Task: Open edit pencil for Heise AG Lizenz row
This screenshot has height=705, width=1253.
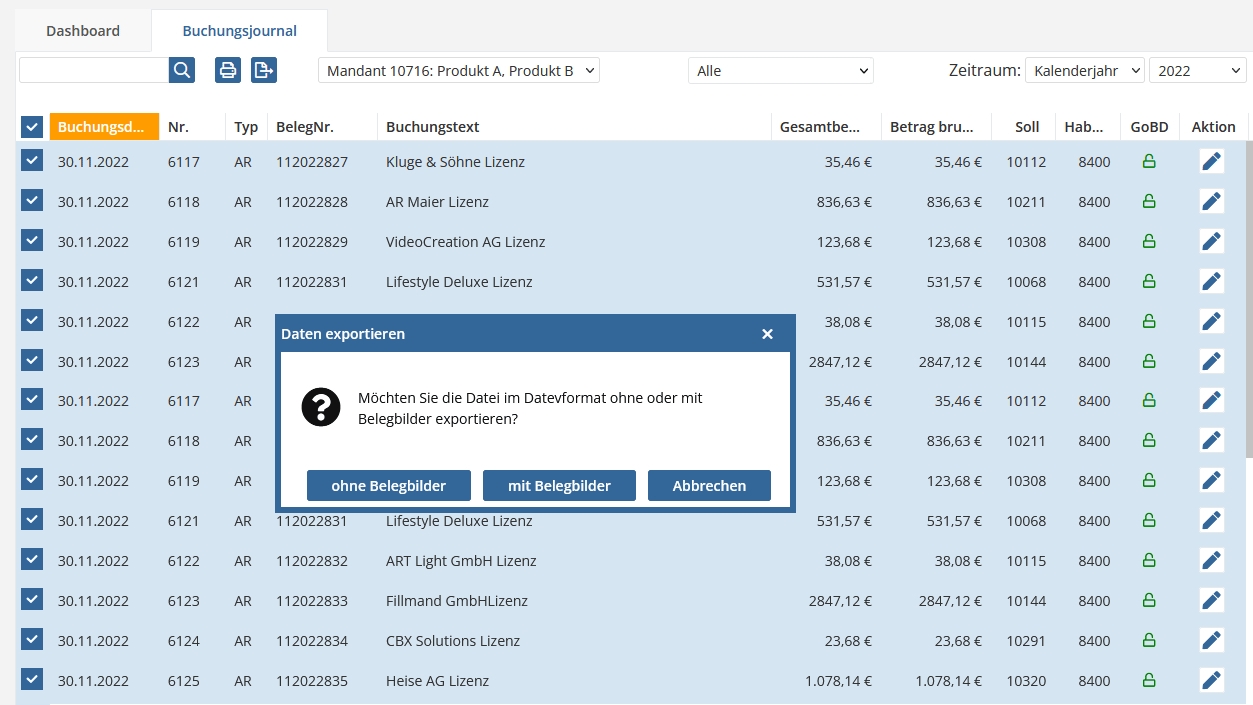Action: click(x=1211, y=681)
